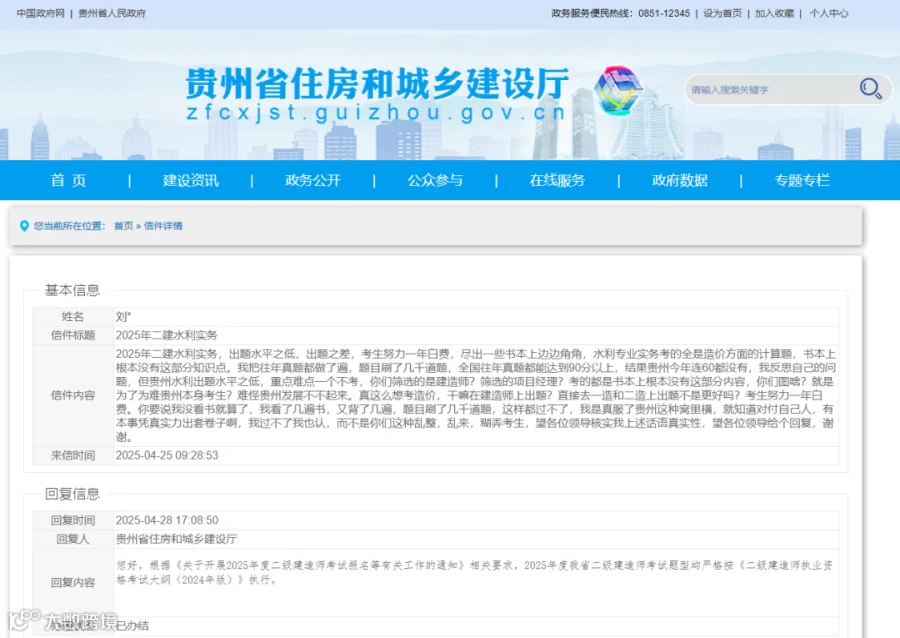900x638 pixels.
Task: Click the site title 贵州省住房和城乡建设厅
Action: [377, 84]
